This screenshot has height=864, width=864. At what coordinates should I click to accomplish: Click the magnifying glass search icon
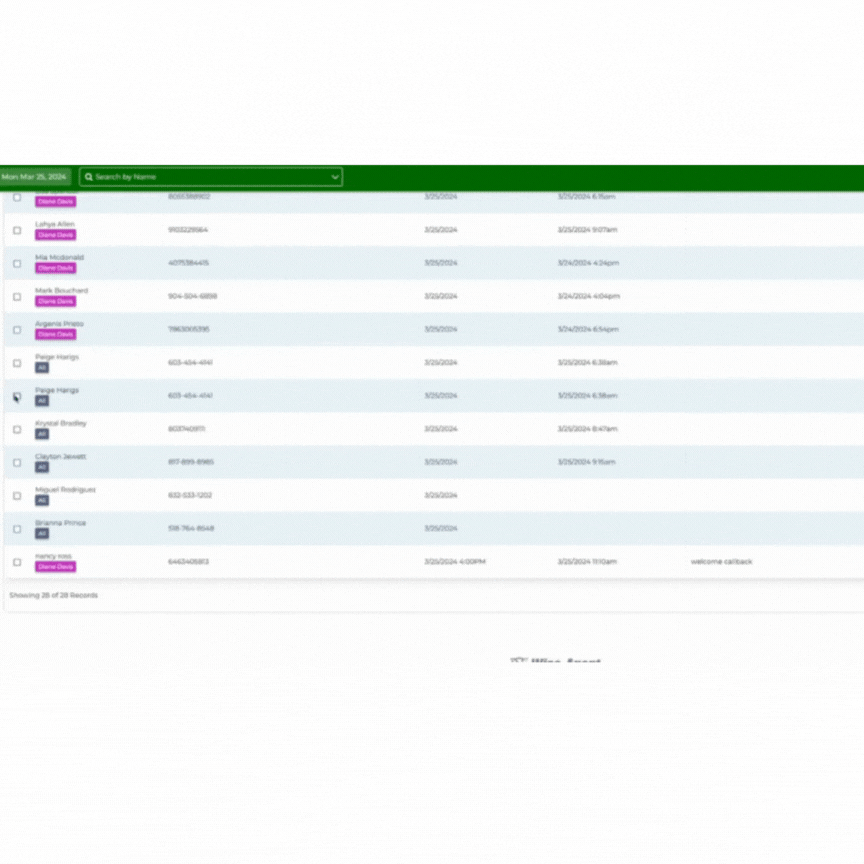pos(89,176)
